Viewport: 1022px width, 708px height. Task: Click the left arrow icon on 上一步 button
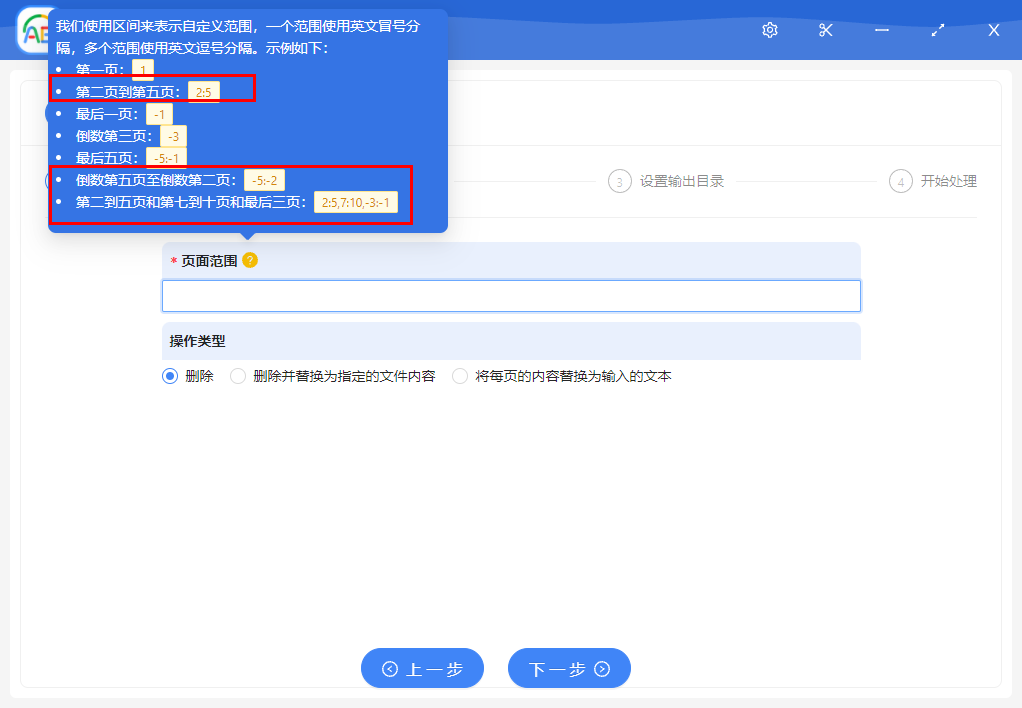[391, 668]
